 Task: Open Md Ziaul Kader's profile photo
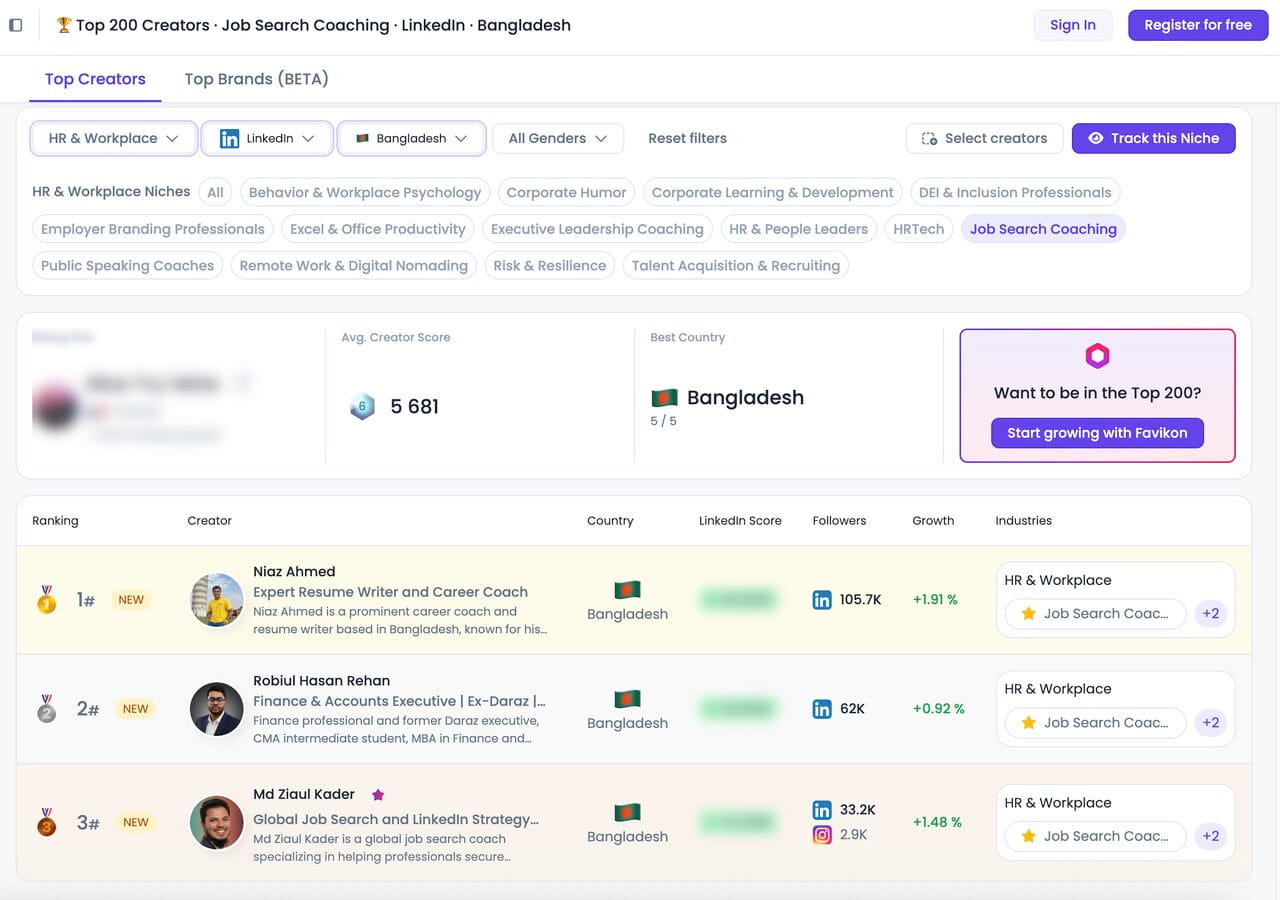pyautogui.click(x=217, y=822)
